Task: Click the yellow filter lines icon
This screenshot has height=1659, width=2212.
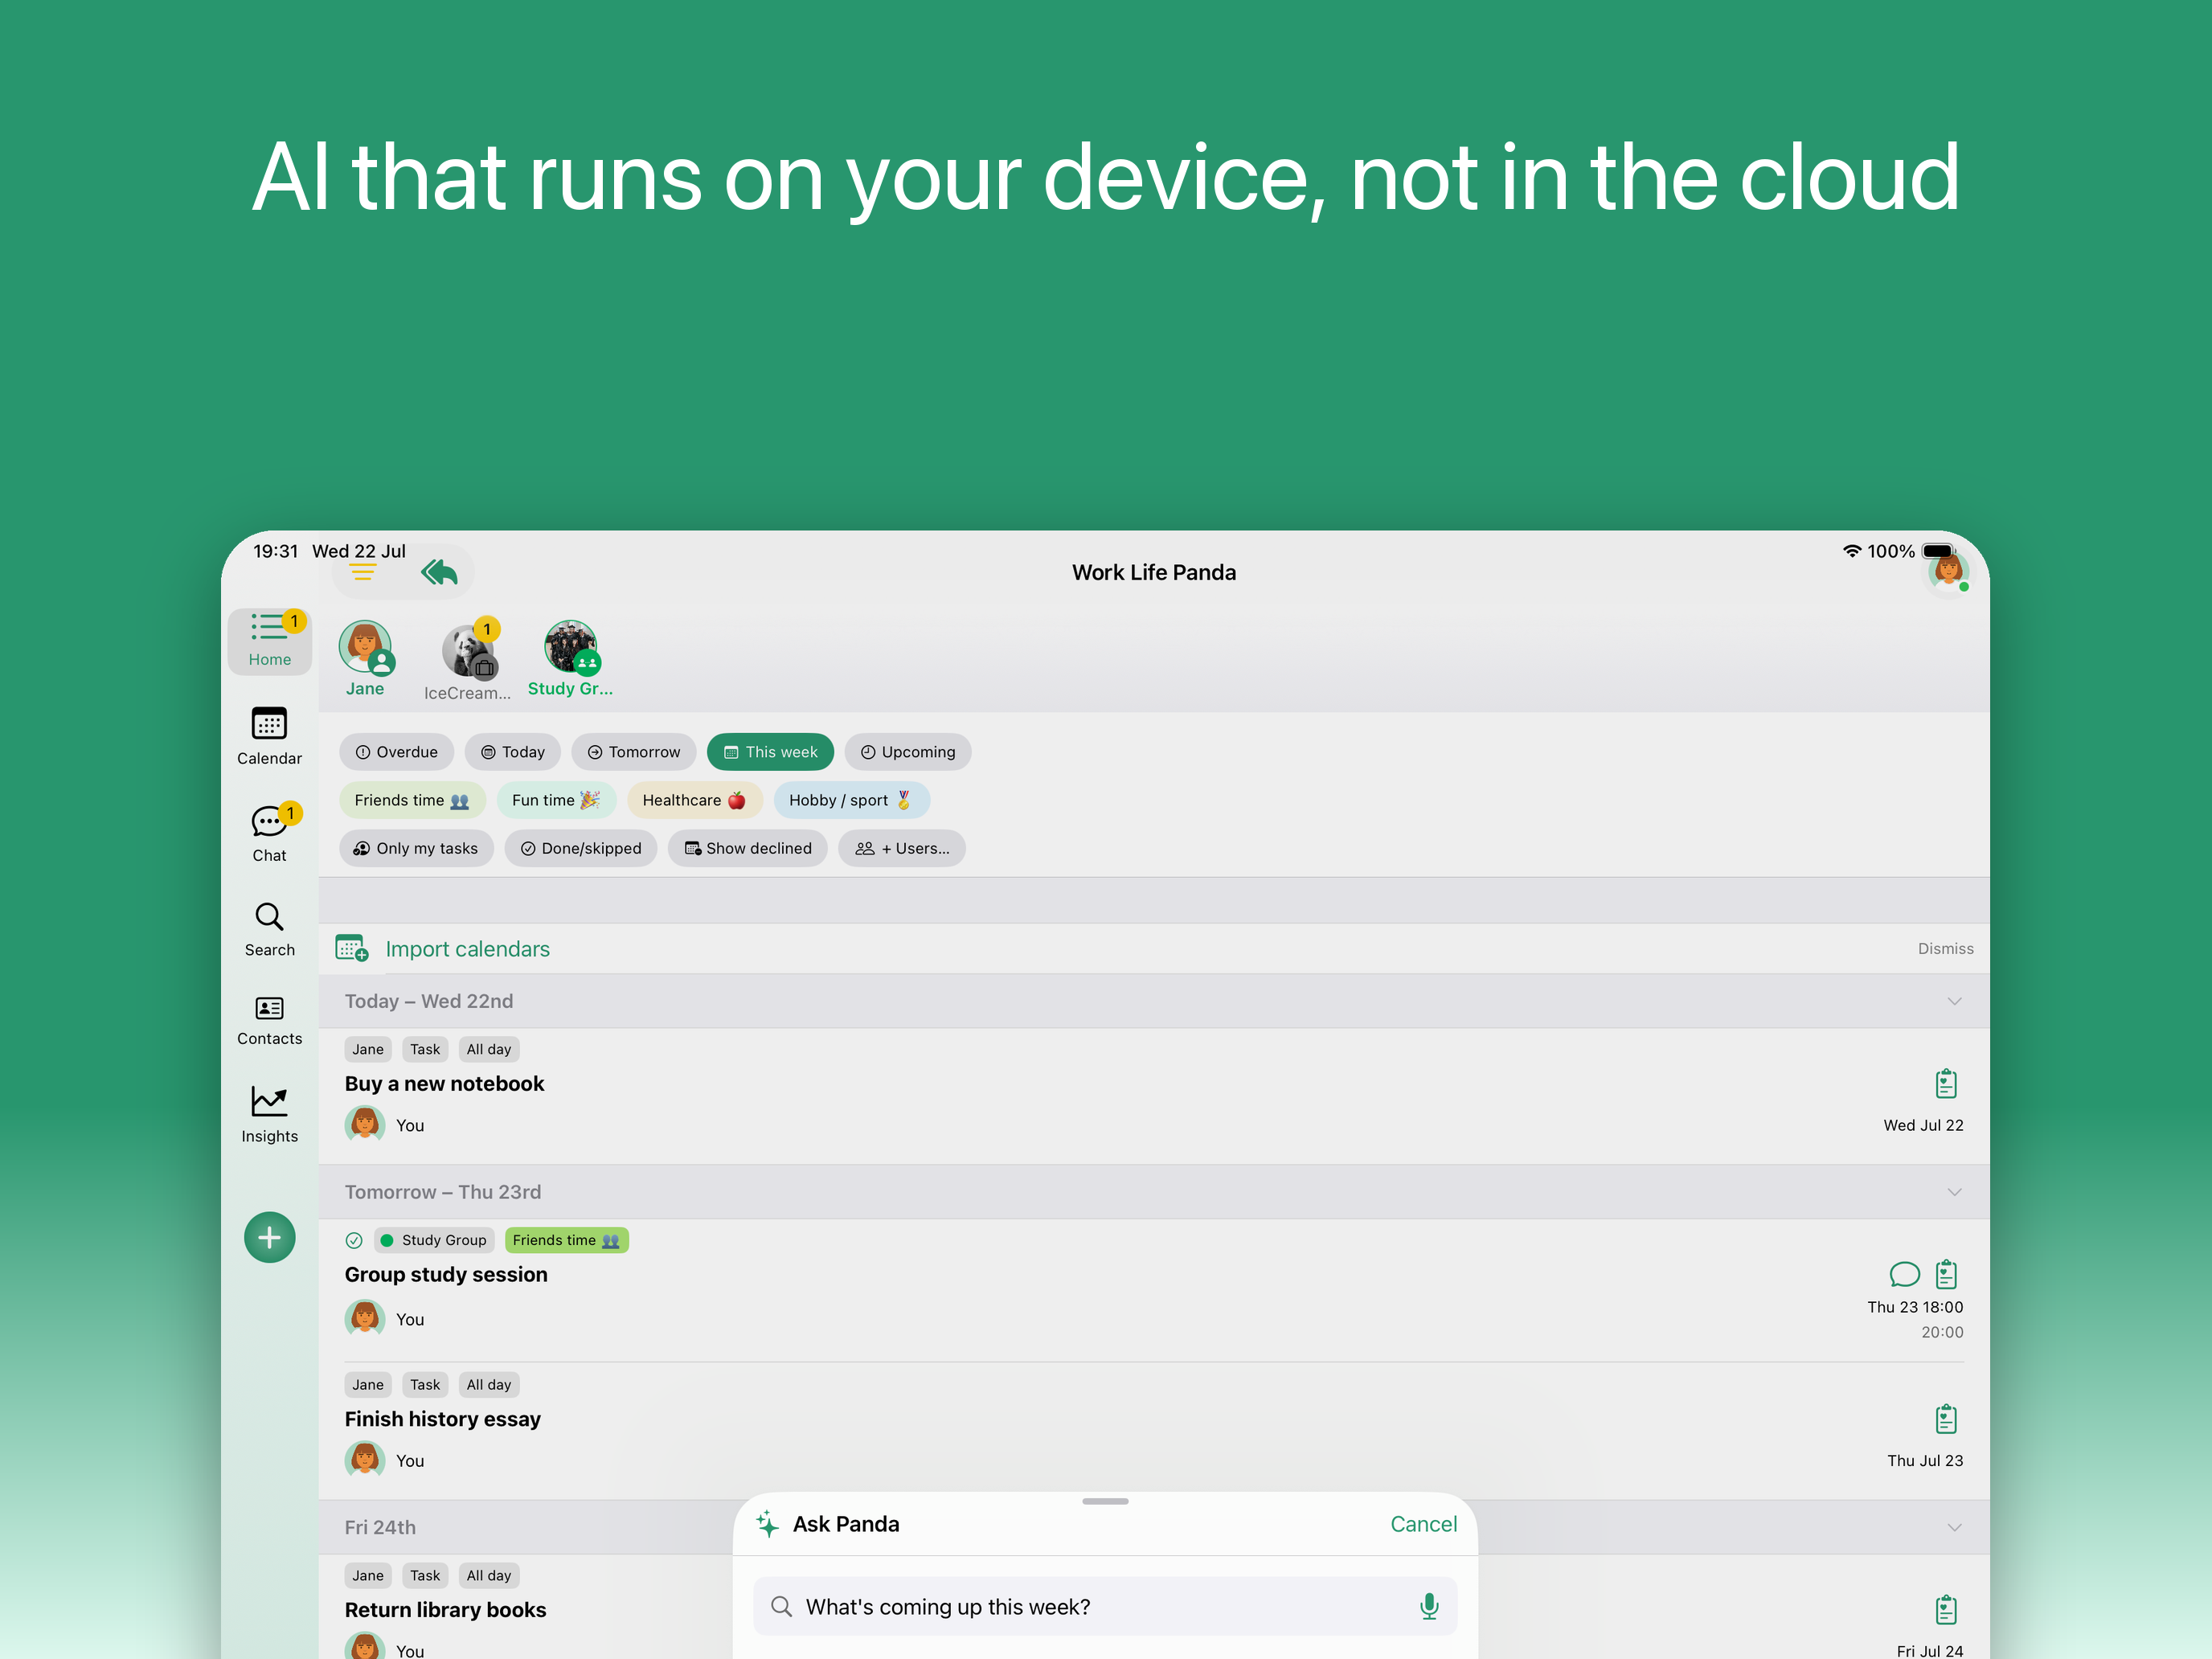Action: pyautogui.click(x=363, y=572)
